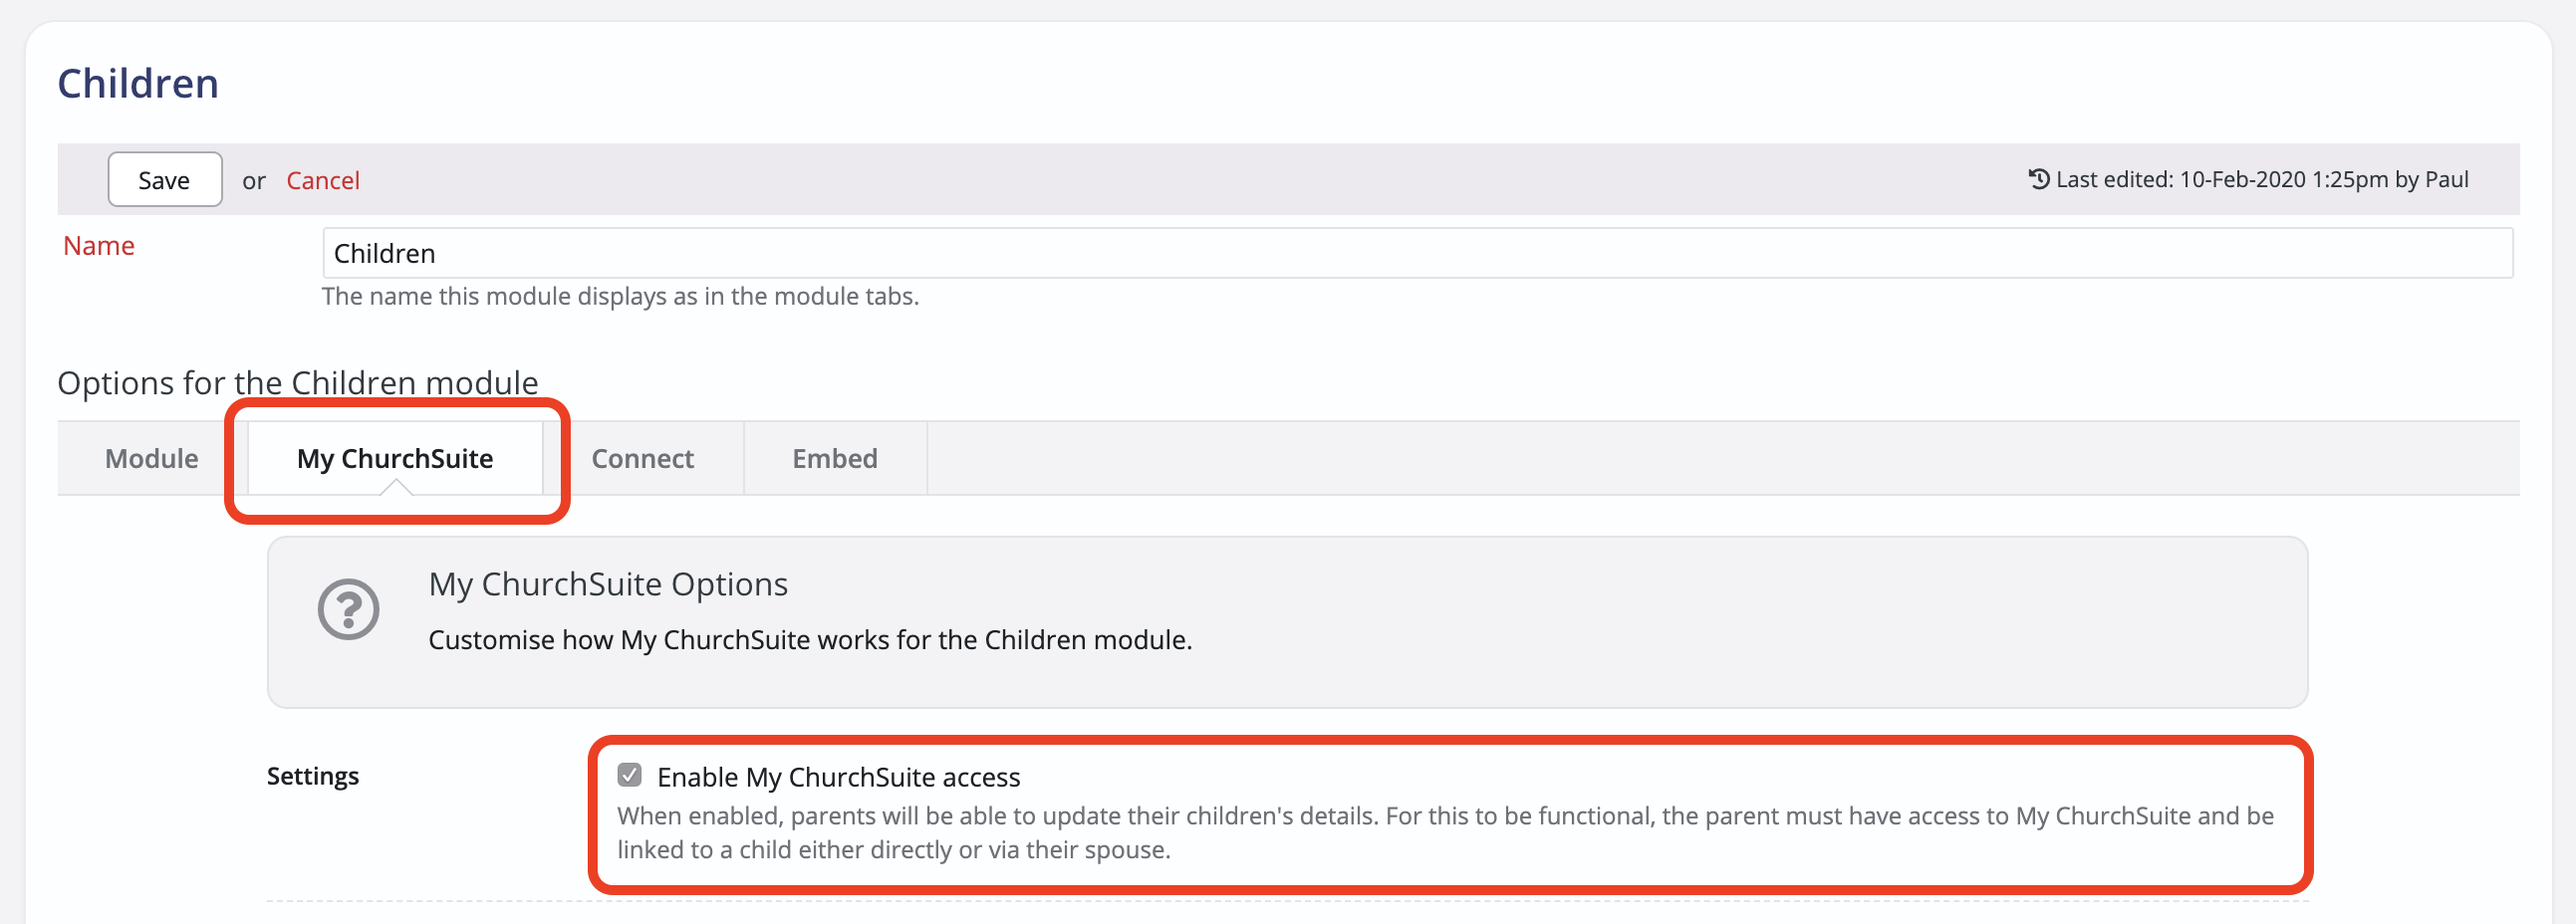This screenshot has height=924, width=2576.
Task: Click the Children page heading
Action: (138, 82)
